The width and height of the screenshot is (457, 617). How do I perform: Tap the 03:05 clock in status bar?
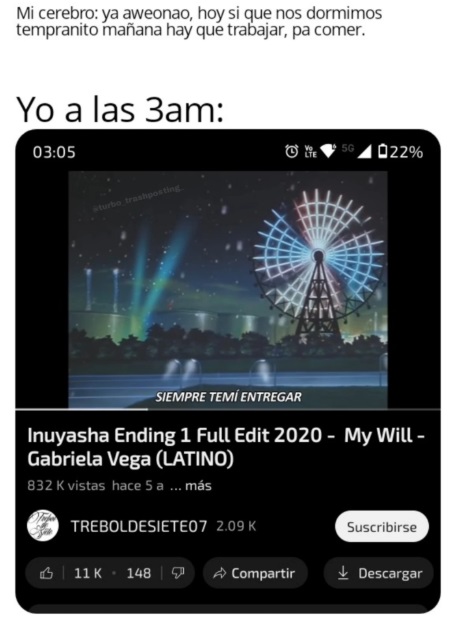point(54,152)
